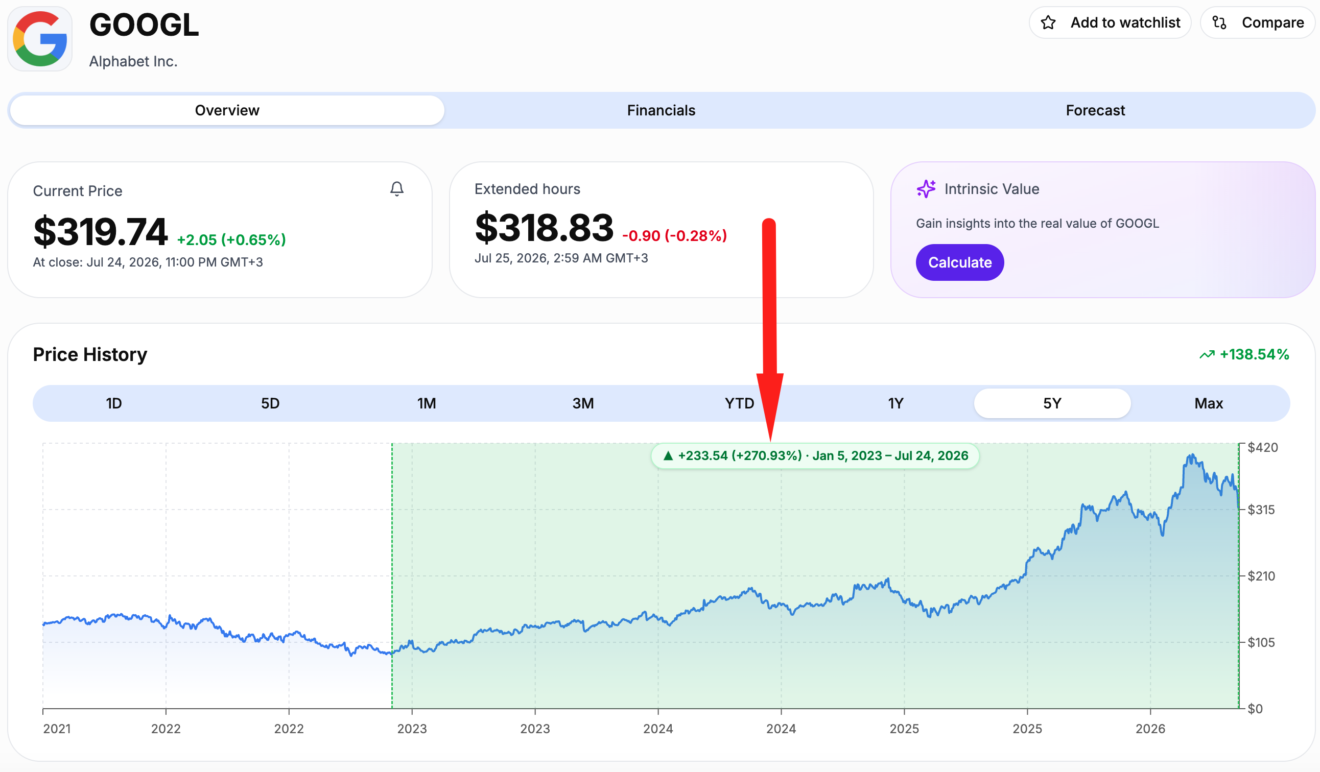1320x772 pixels.
Task: Select the 5D price range
Action: tap(270, 403)
